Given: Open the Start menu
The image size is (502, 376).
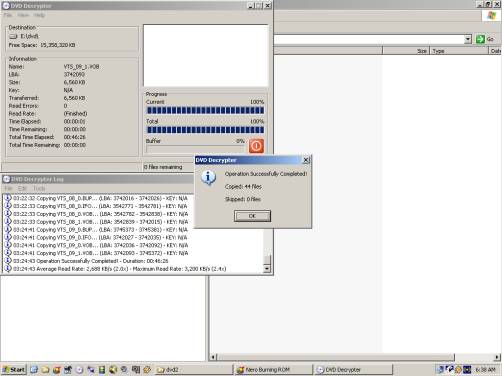Looking at the screenshot, I should (x=14, y=369).
